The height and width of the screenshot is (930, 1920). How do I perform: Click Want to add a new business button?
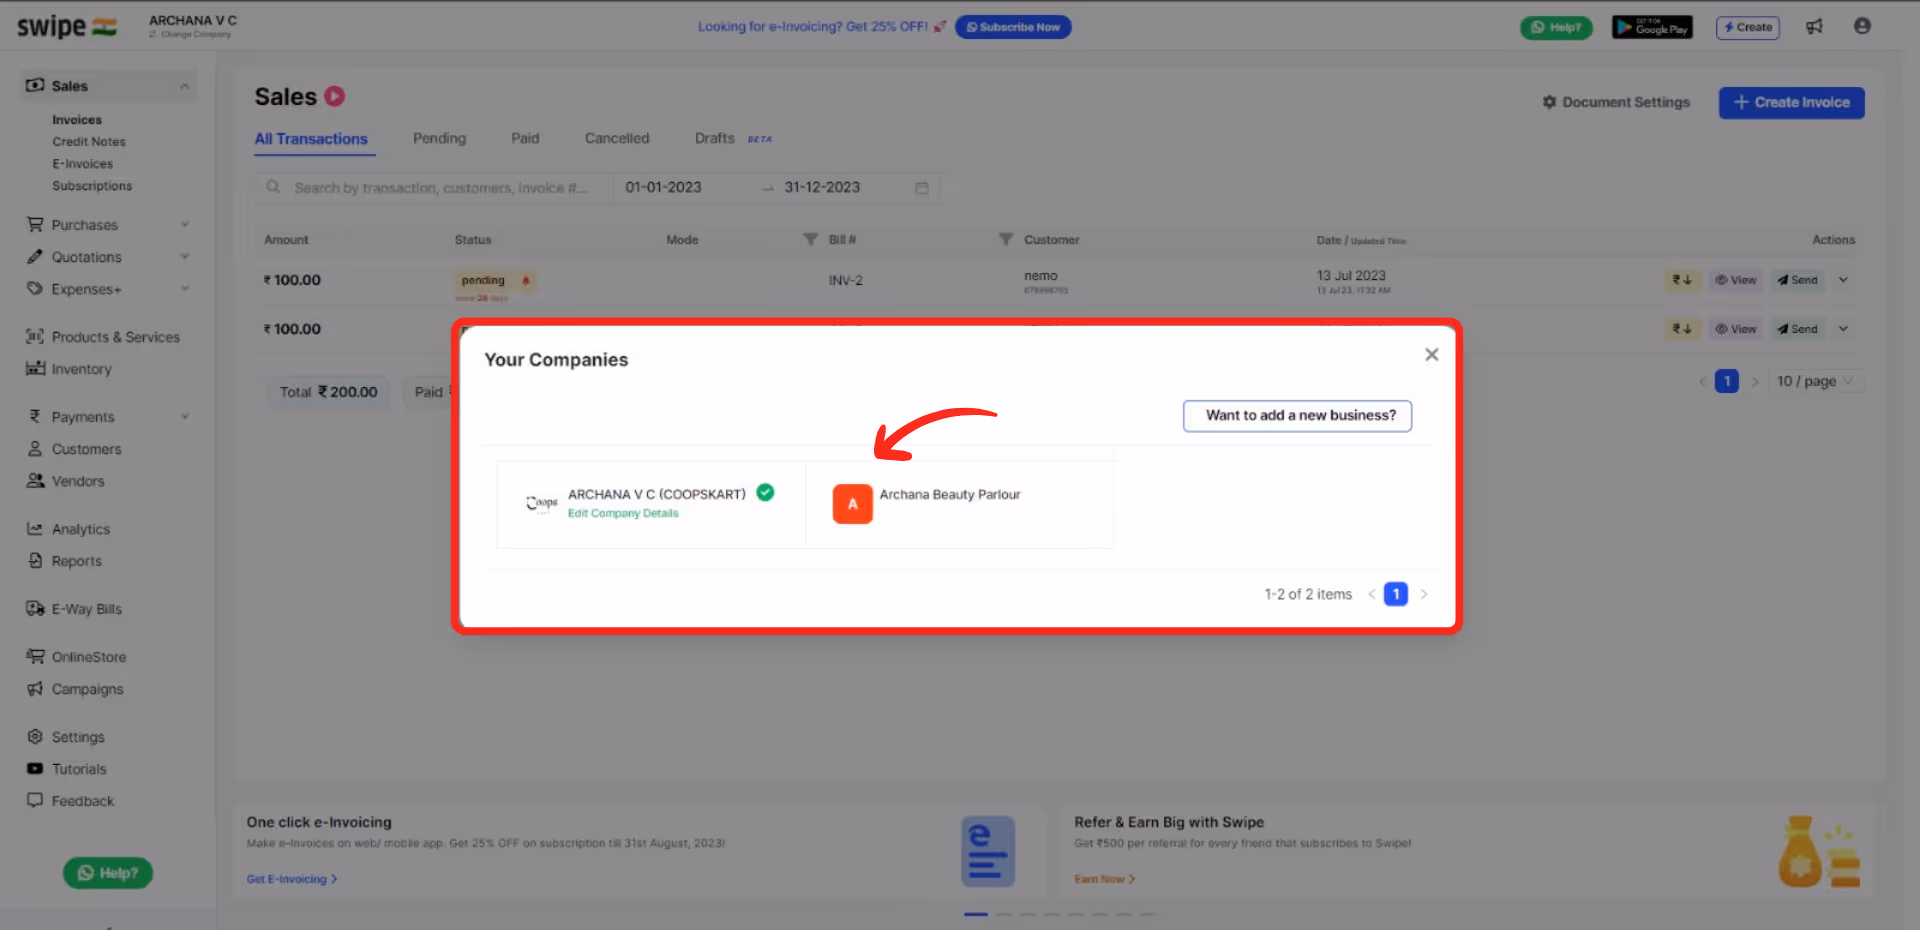(x=1297, y=416)
